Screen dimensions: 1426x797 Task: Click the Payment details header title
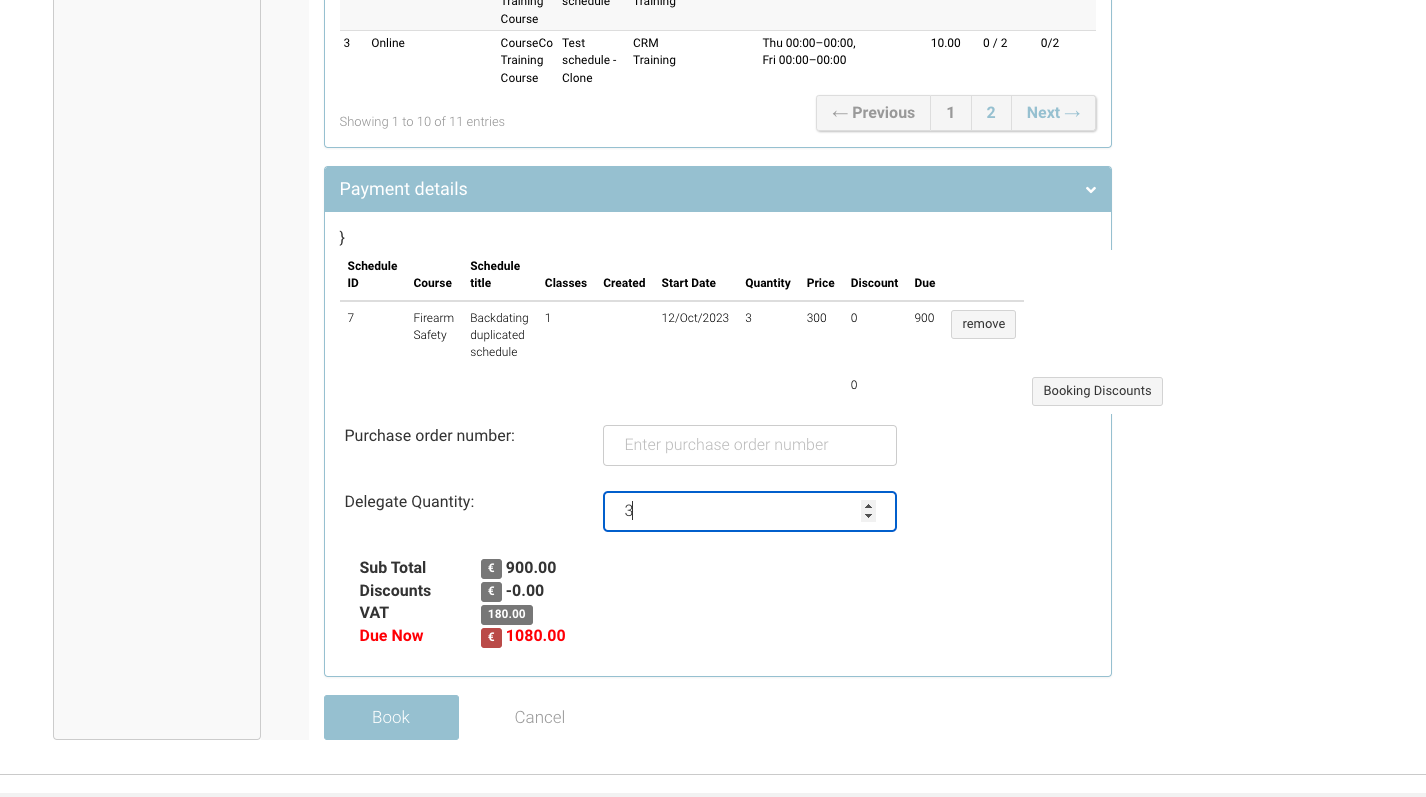point(403,189)
